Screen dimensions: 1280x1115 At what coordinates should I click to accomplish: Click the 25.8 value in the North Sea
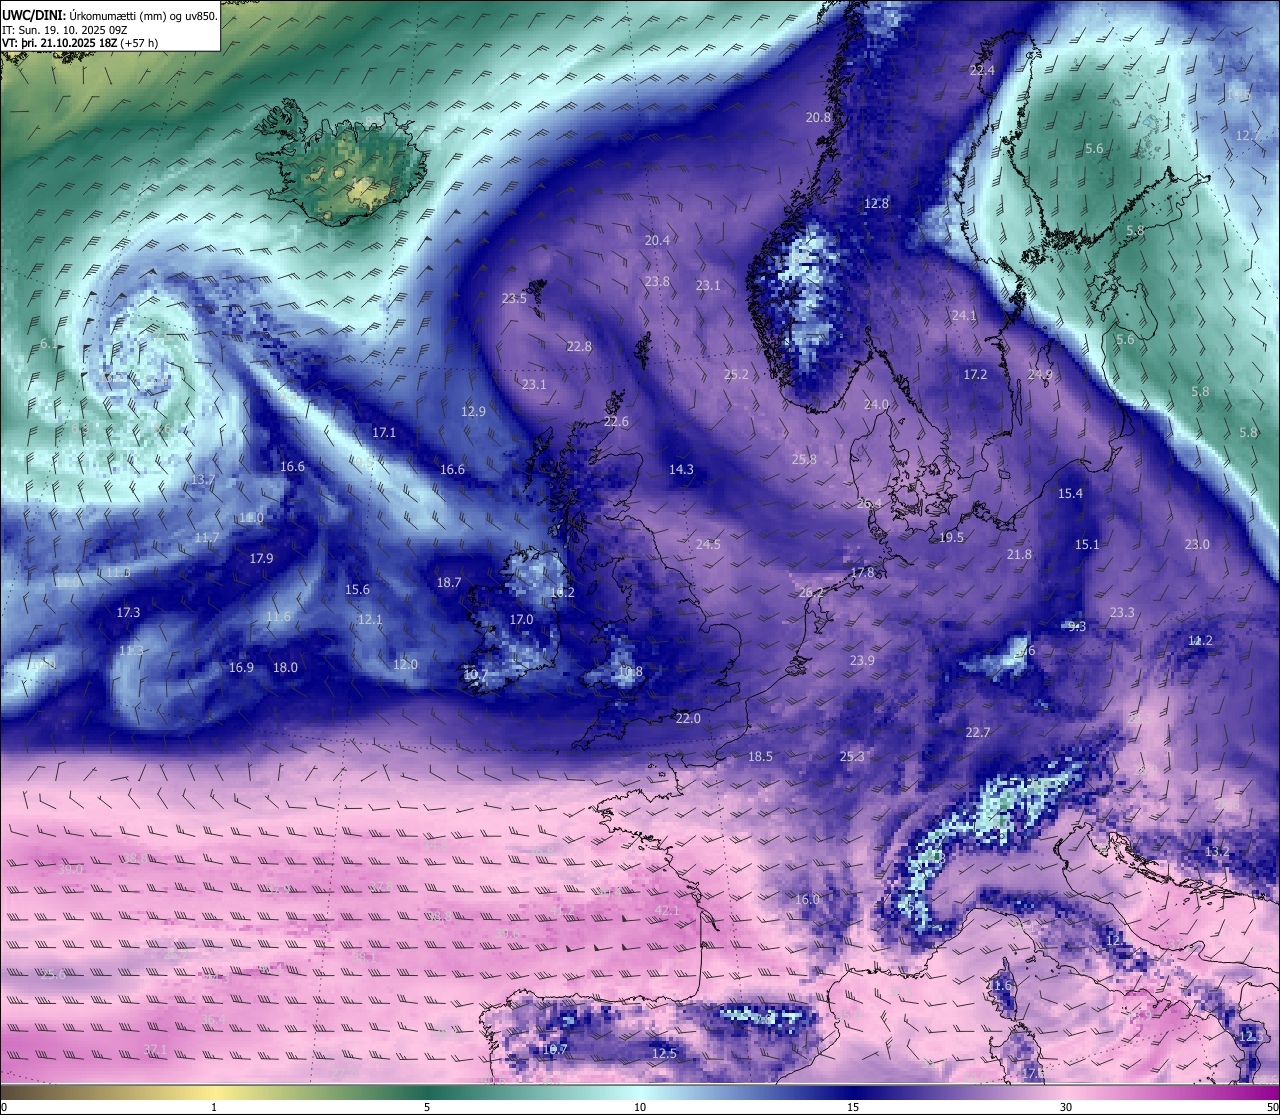pos(804,460)
